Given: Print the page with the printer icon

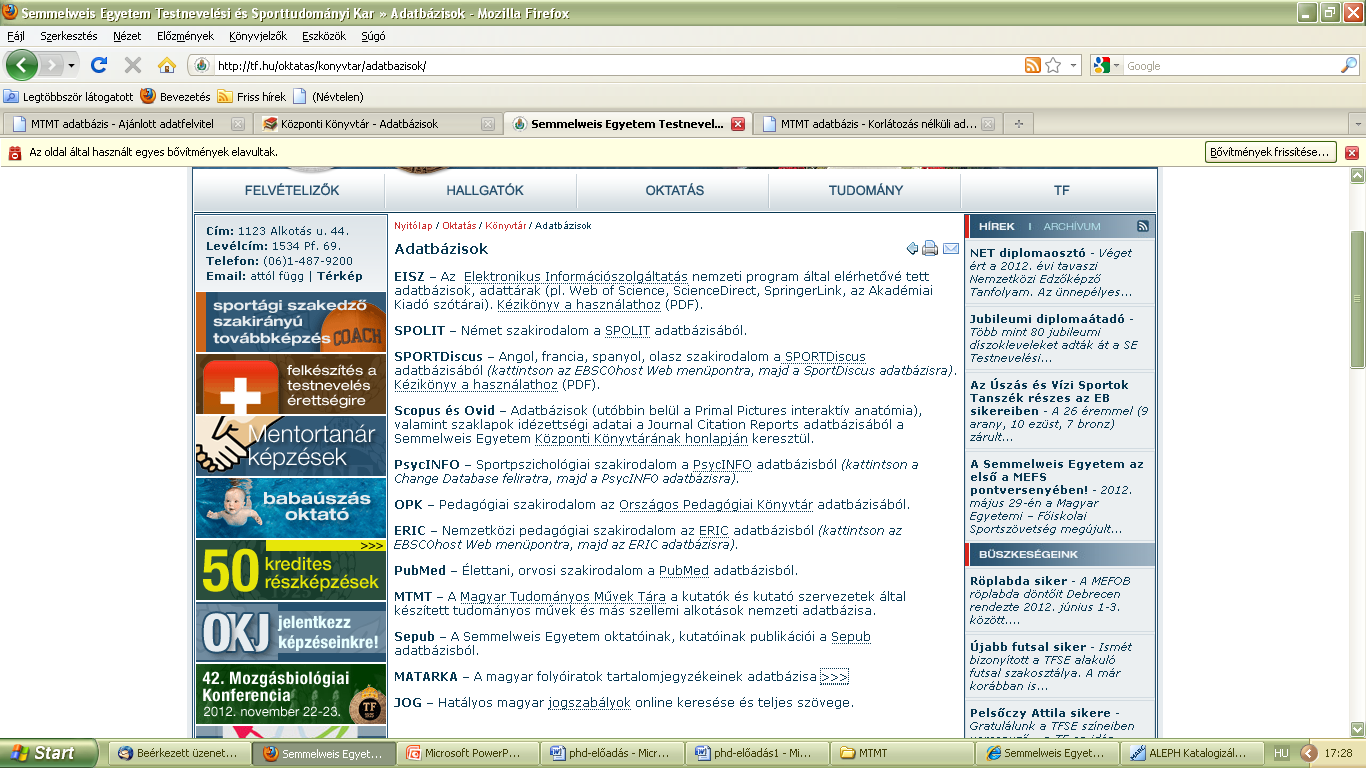Looking at the screenshot, I should (x=930, y=248).
